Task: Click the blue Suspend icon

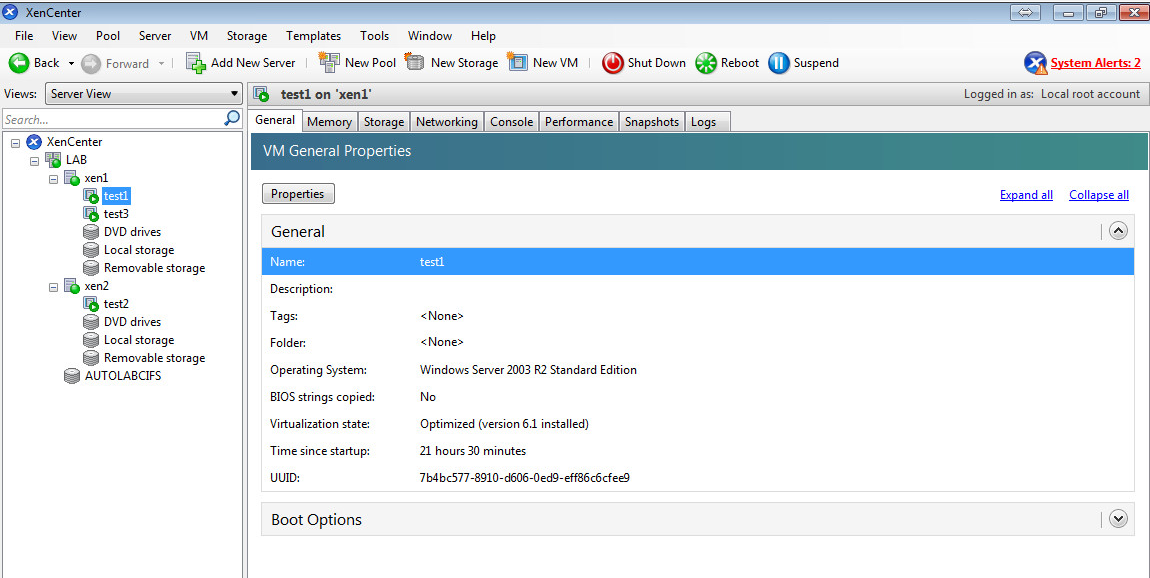Action: pos(779,63)
